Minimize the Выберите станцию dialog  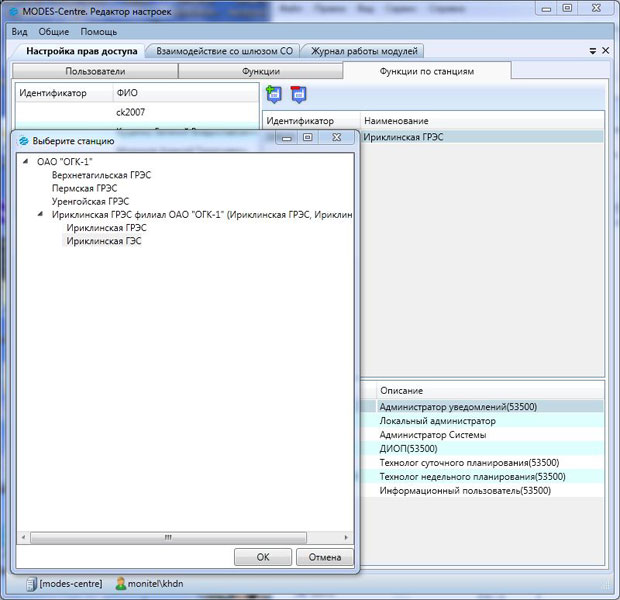click(x=287, y=138)
